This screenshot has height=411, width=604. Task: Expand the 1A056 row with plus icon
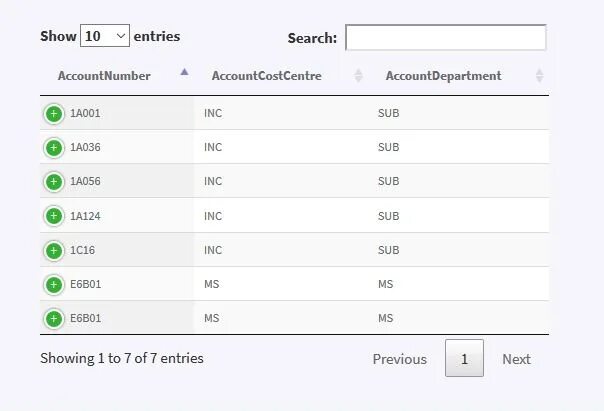tap(54, 182)
